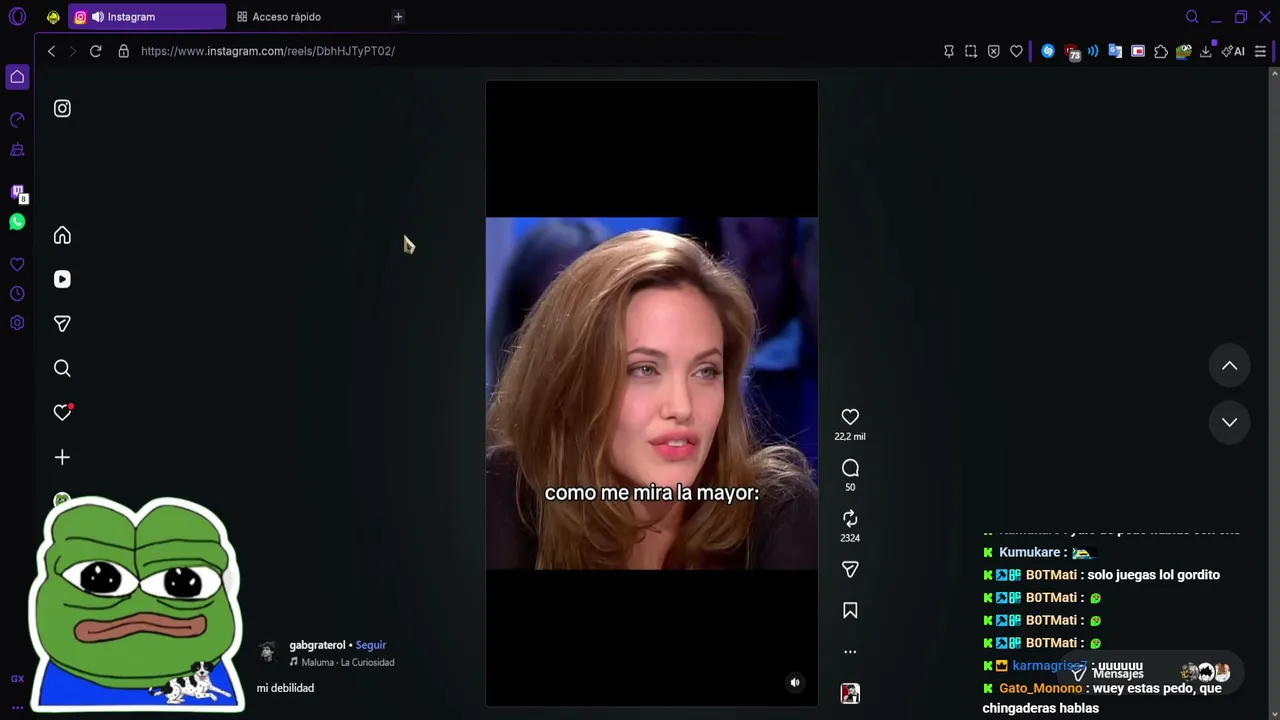
Task: Click the reel caption 'mi debilidad'
Action: pos(285,688)
